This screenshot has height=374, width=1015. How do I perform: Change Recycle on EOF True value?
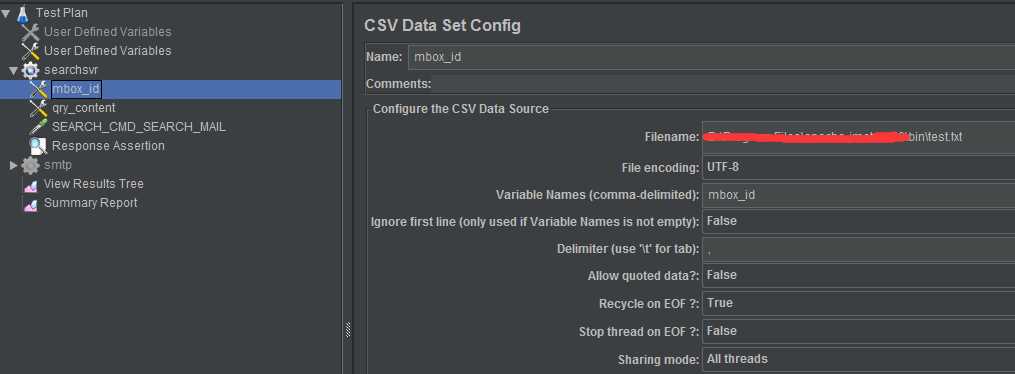point(858,303)
